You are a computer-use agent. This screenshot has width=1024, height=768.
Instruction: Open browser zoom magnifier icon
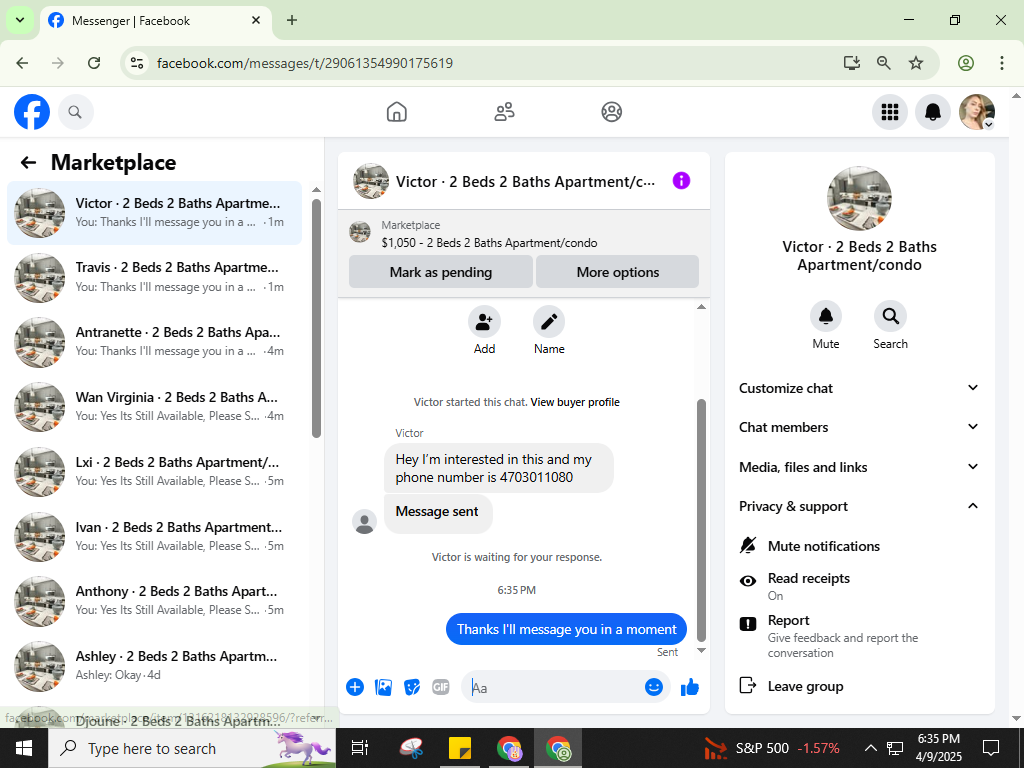coord(884,63)
